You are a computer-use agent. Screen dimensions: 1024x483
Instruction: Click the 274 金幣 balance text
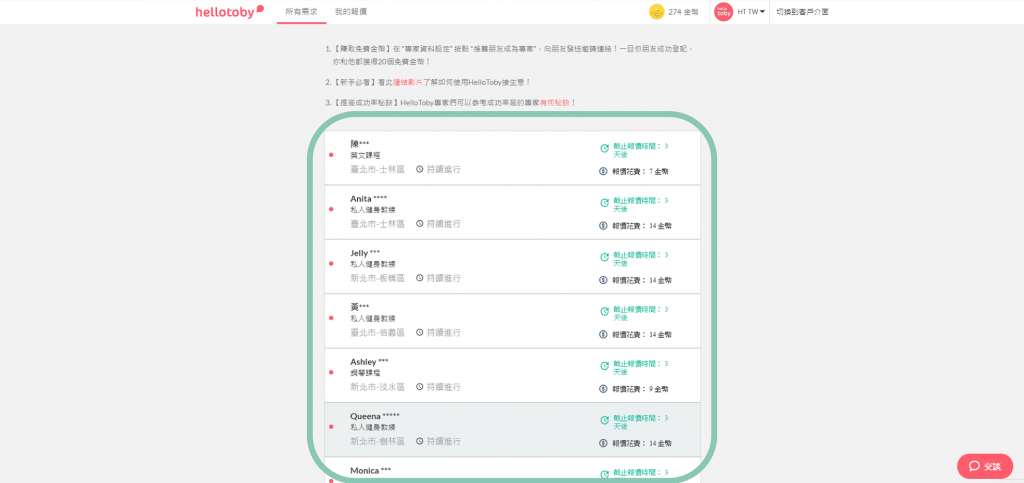pyautogui.click(x=684, y=12)
